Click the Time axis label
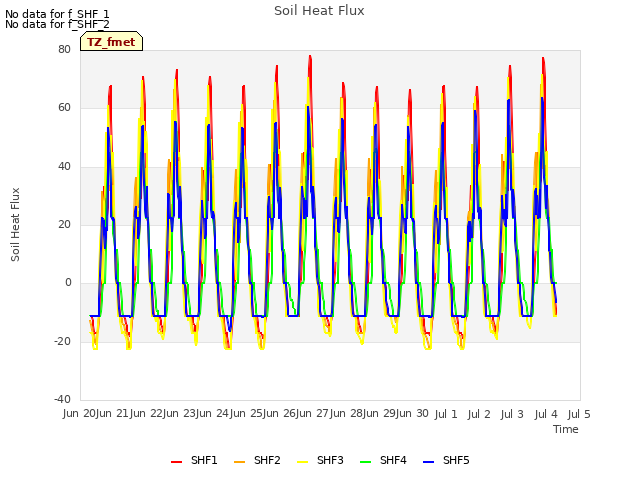This screenshot has width=640, height=480. (566, 429)
